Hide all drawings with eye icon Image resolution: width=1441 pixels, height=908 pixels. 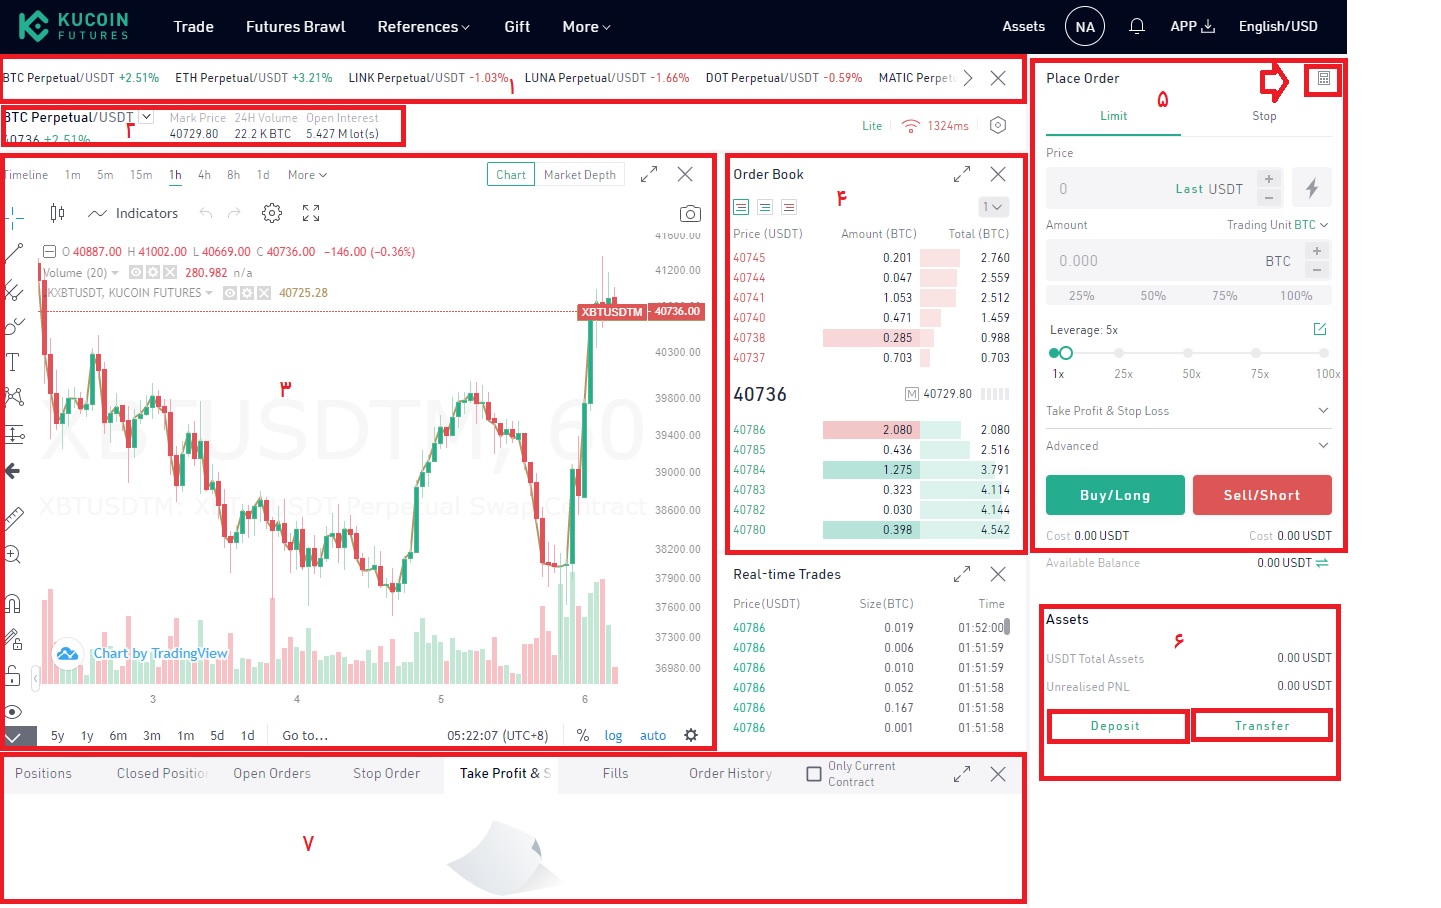(13, 712)
